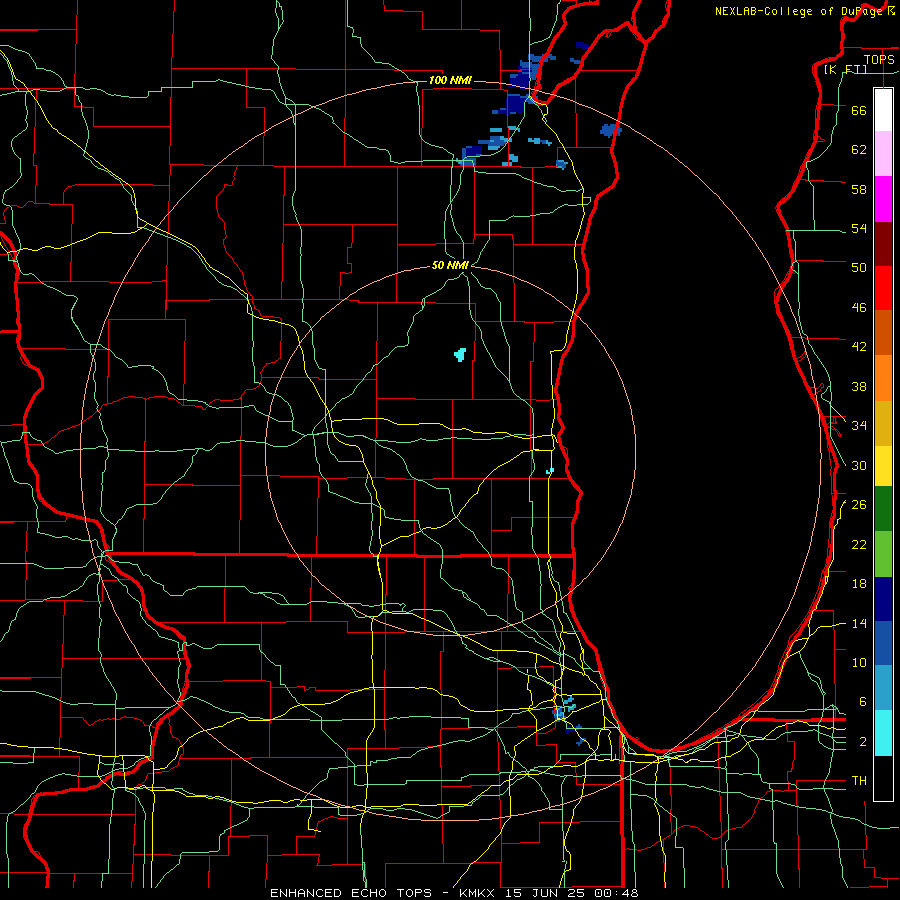Viewport: 900px width, 900px height.
Task: Click the legend value "14"
Action: tap(859, 623)
